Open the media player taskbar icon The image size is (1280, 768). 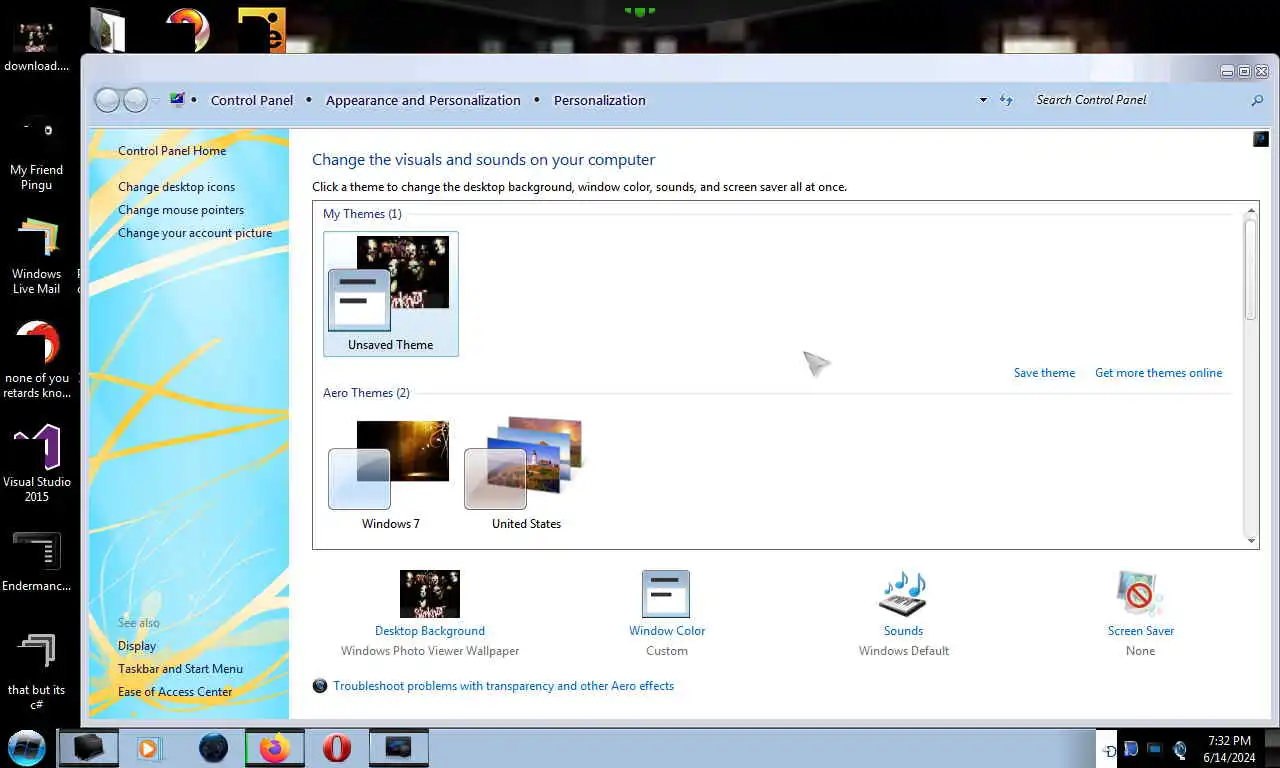(148, 748)
